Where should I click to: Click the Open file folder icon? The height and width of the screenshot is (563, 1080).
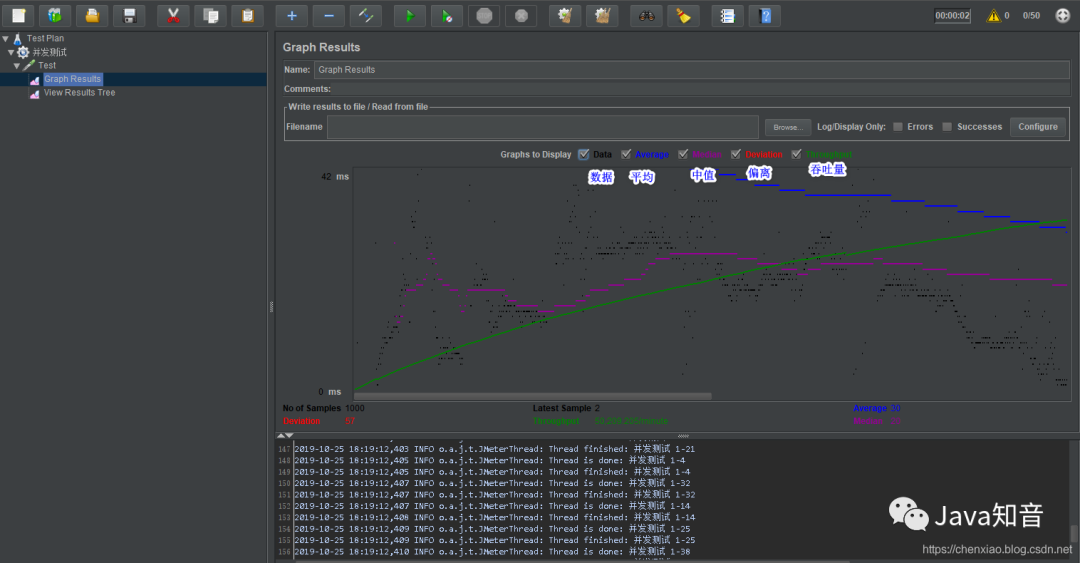(x=92, y=15)
